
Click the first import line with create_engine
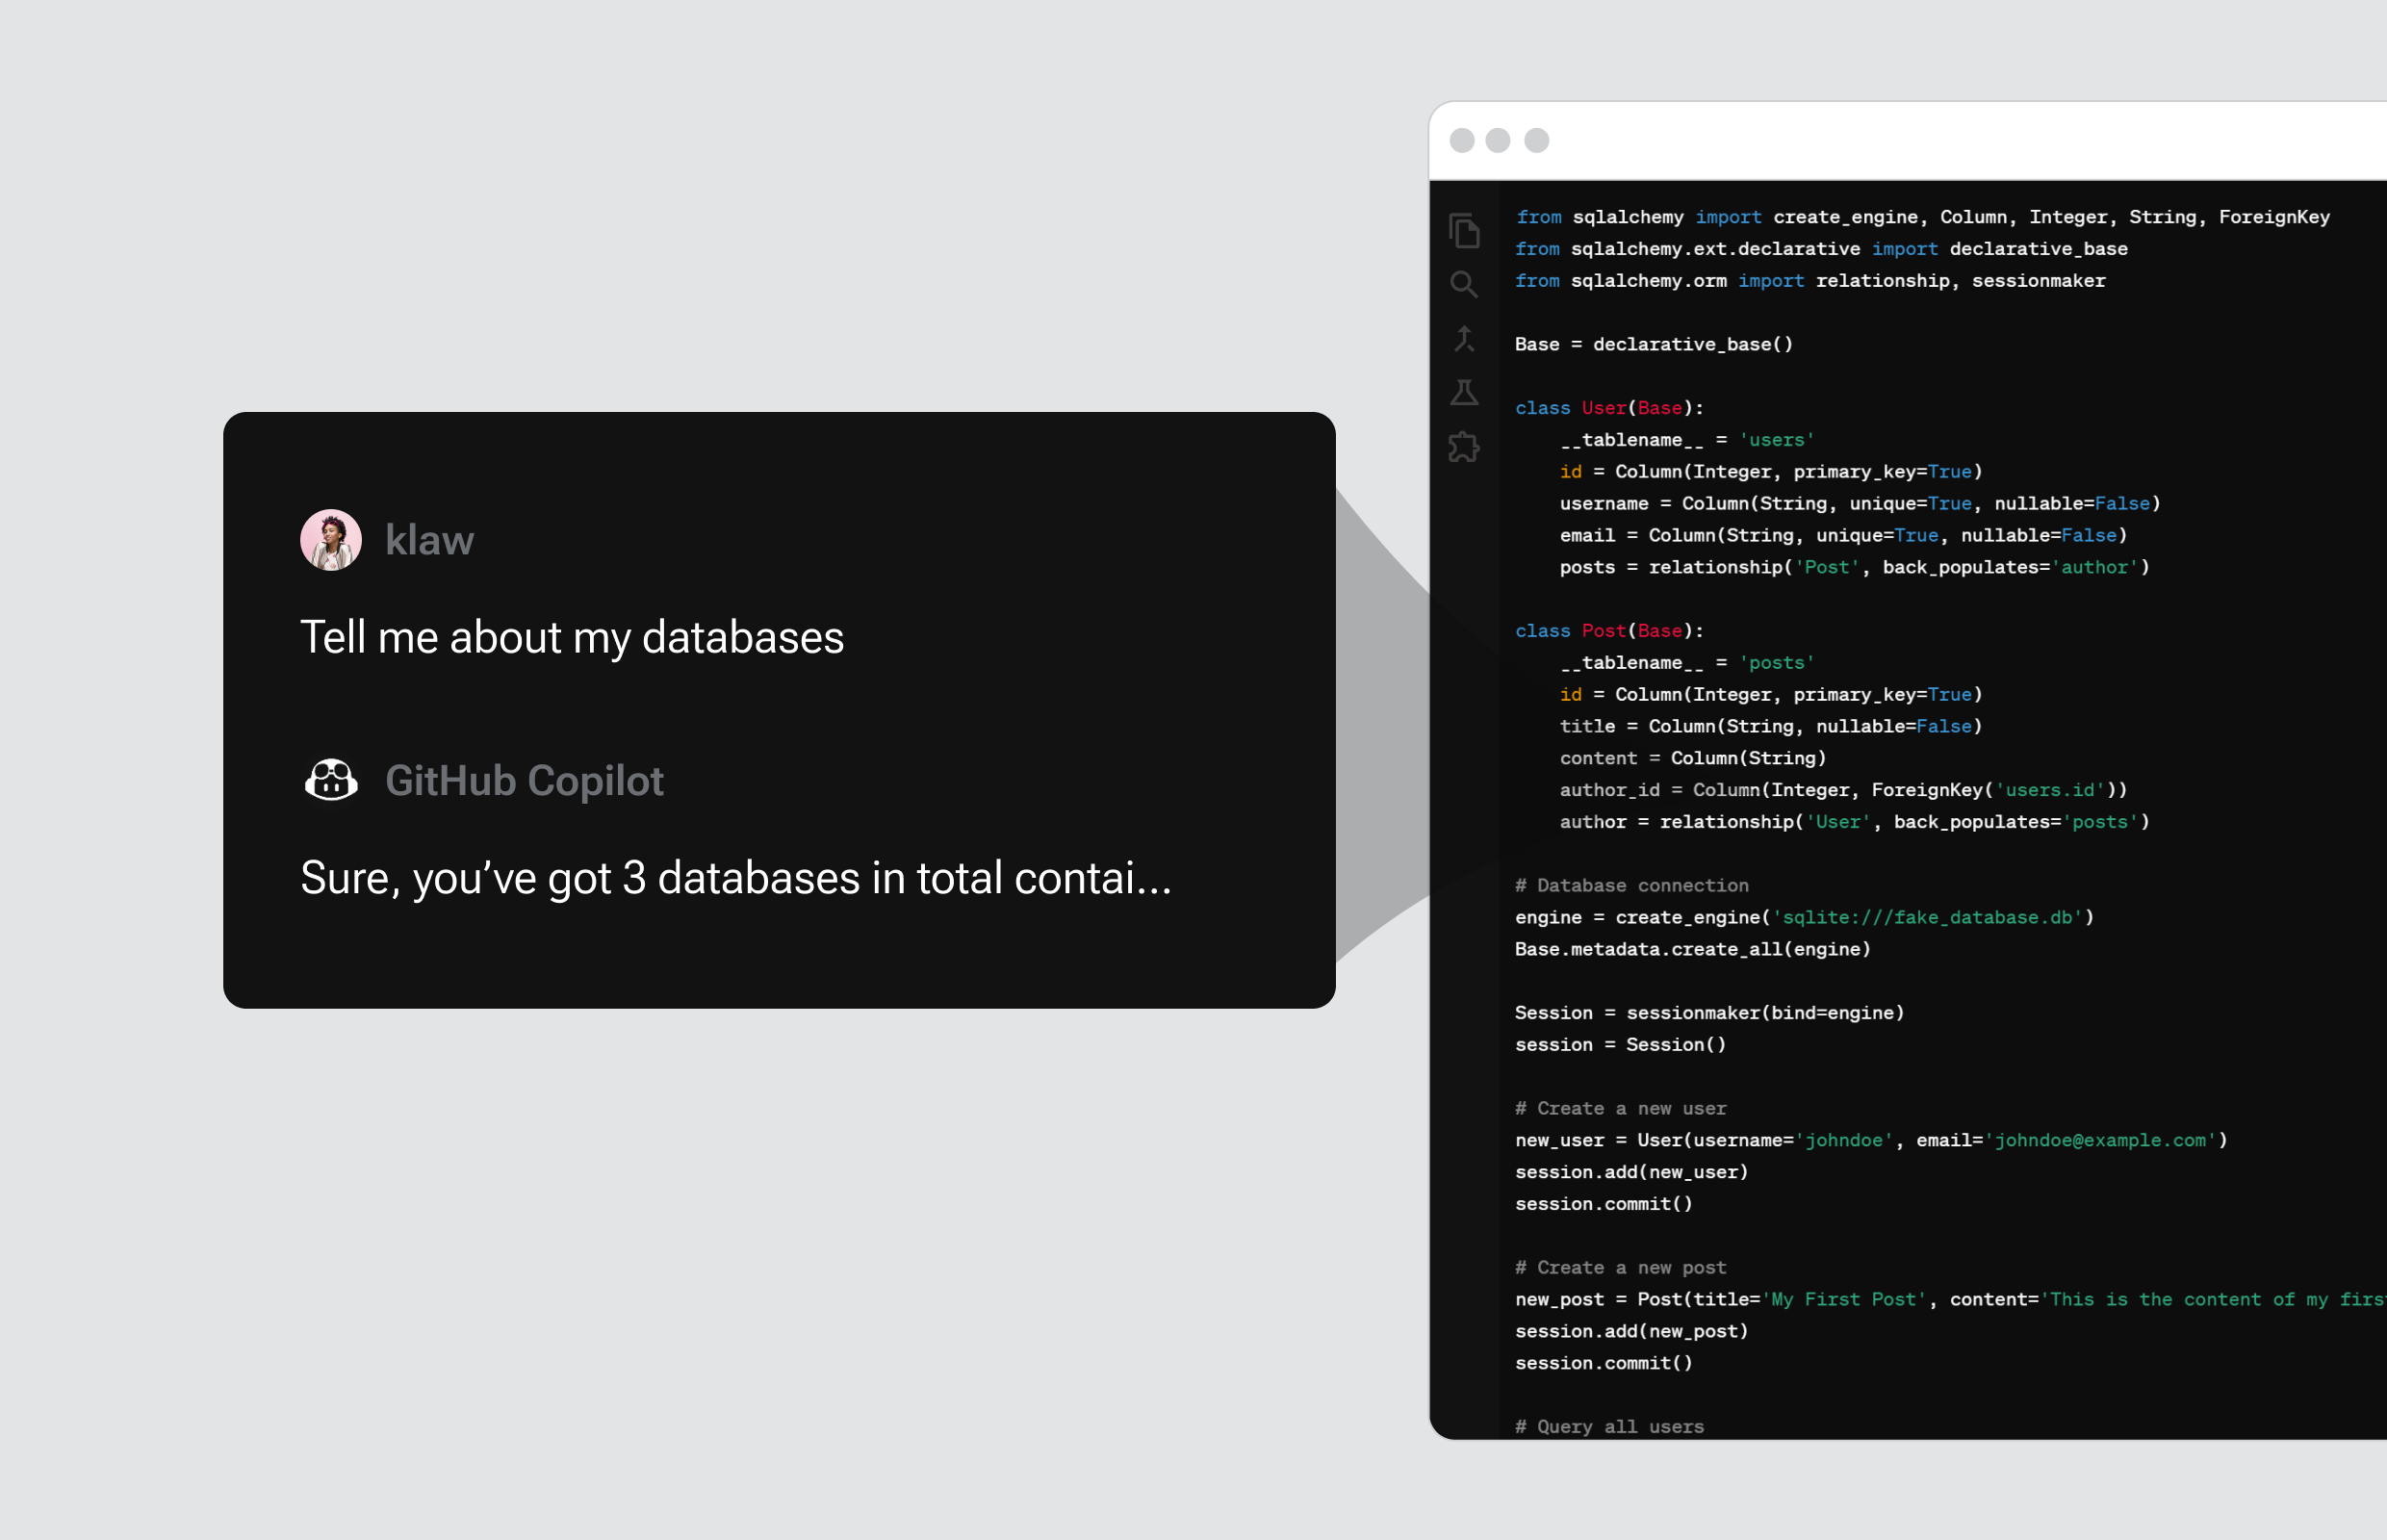pyautogui.click(x=1922, y=218)
